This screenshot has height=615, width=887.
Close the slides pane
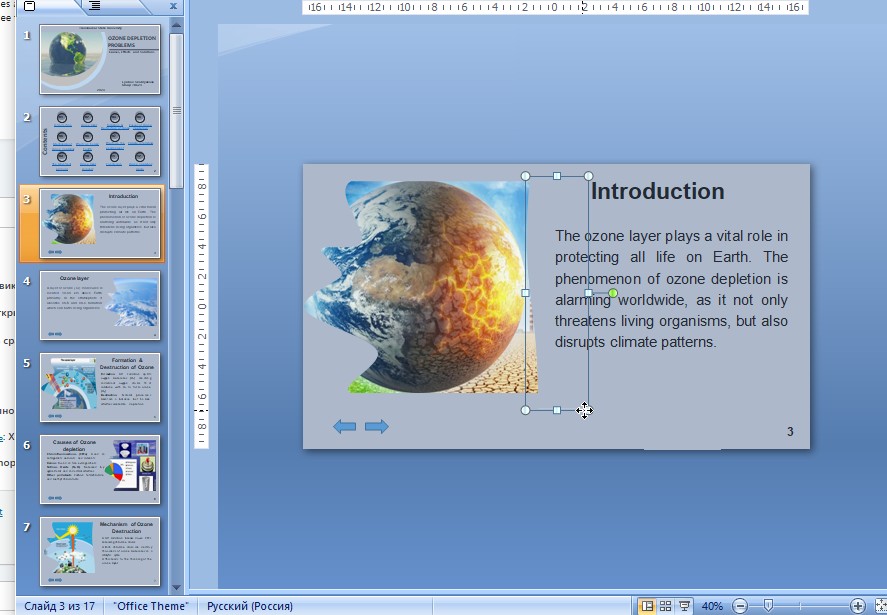[x=173, y=6]
